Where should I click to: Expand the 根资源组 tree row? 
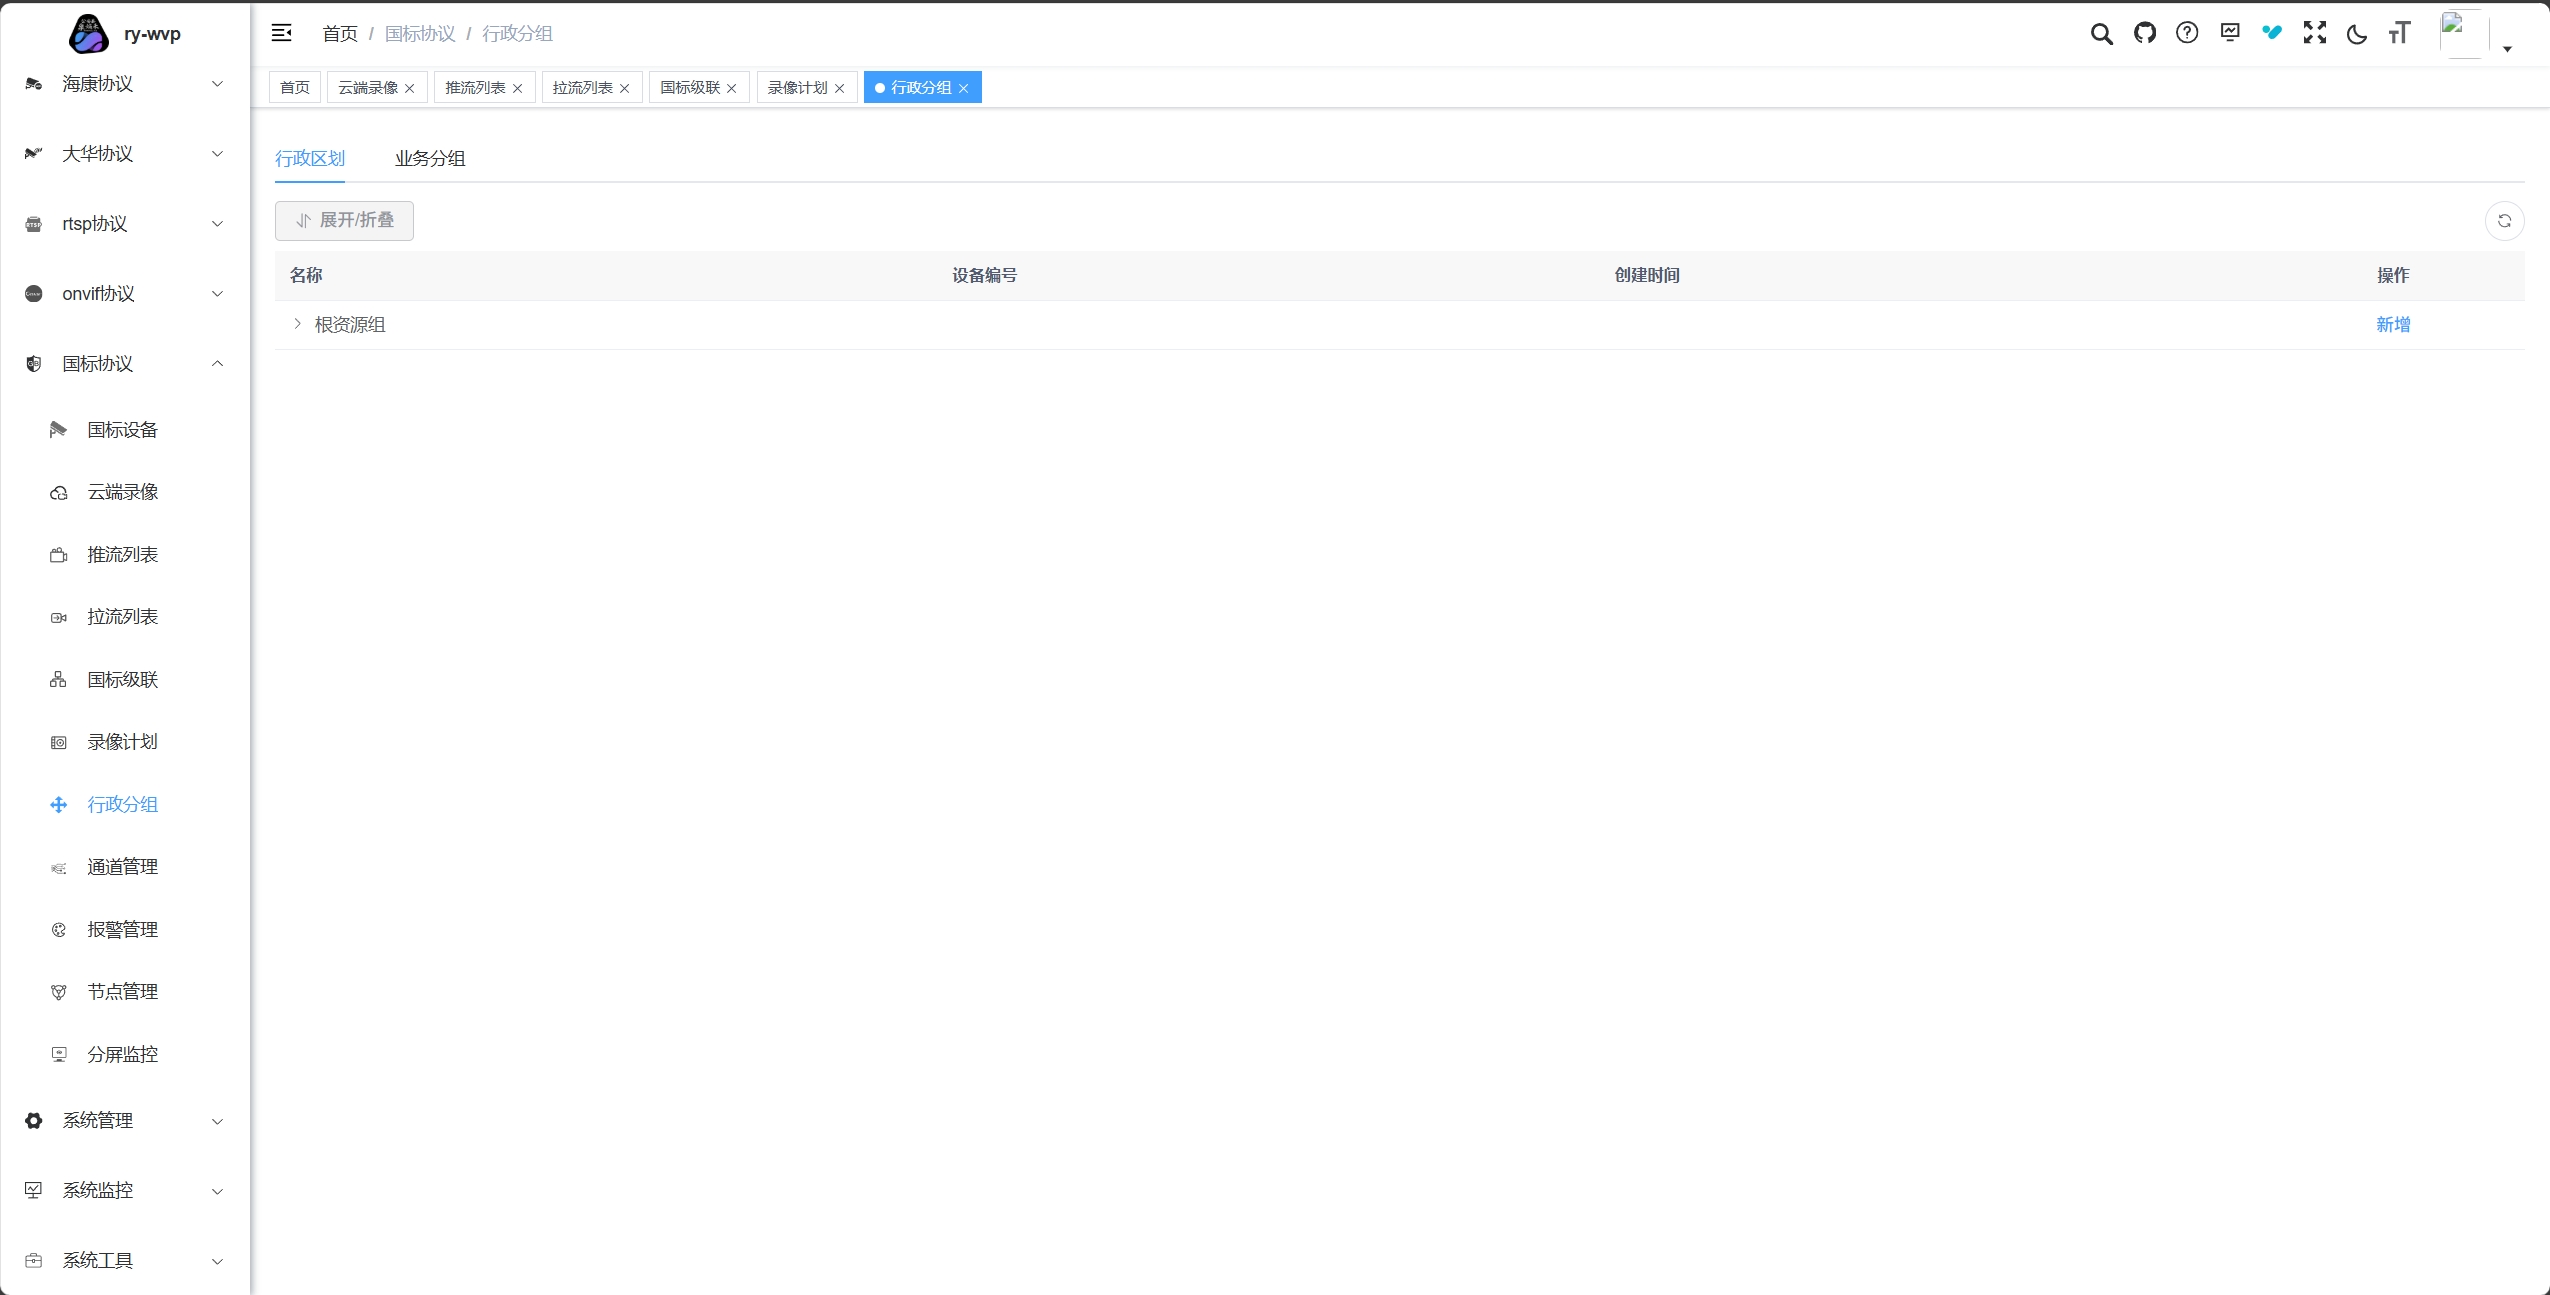(x=297, y=324)
